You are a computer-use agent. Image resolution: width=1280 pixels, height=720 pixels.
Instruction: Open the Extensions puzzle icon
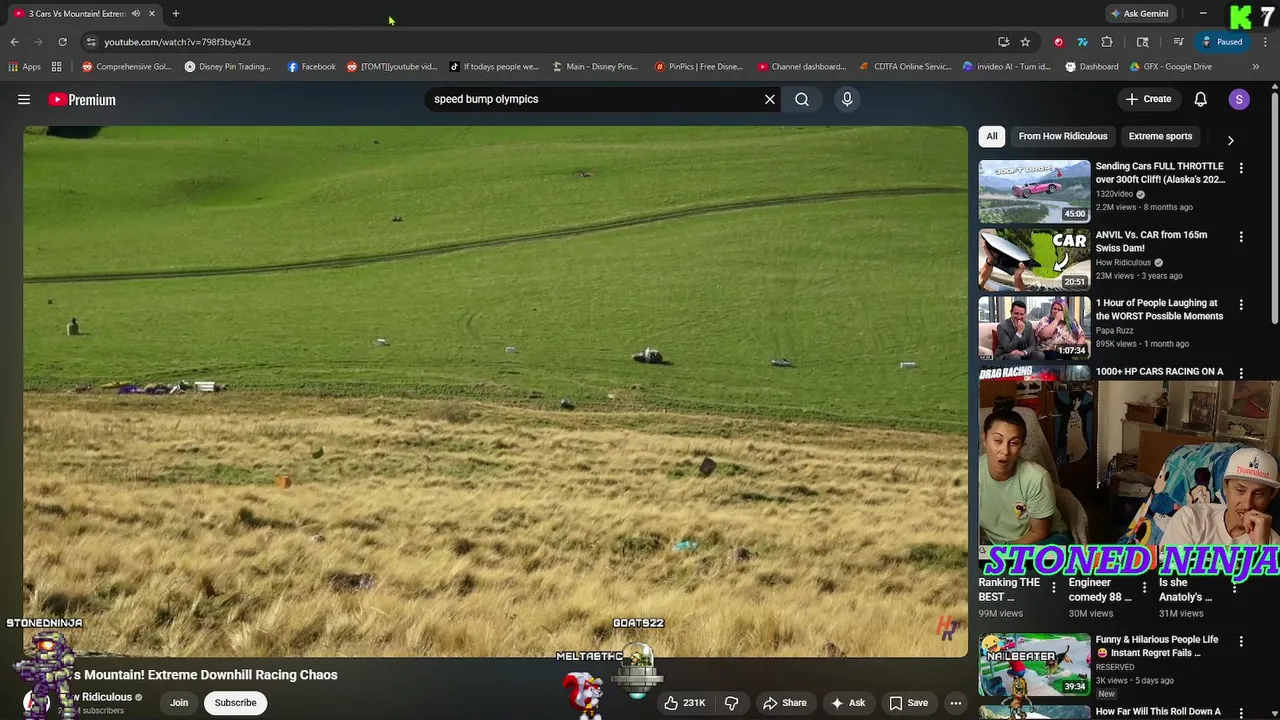(x=1107, y=42)
